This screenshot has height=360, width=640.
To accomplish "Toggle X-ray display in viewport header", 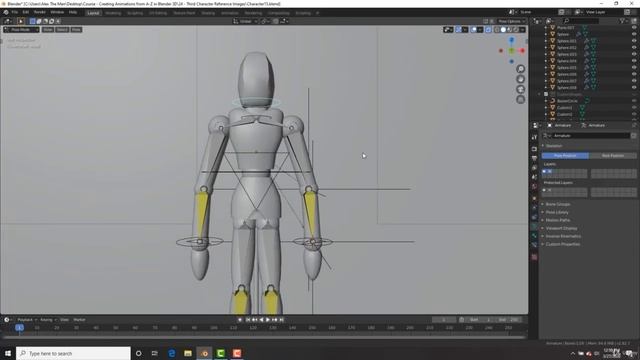I will click(488, 30).
